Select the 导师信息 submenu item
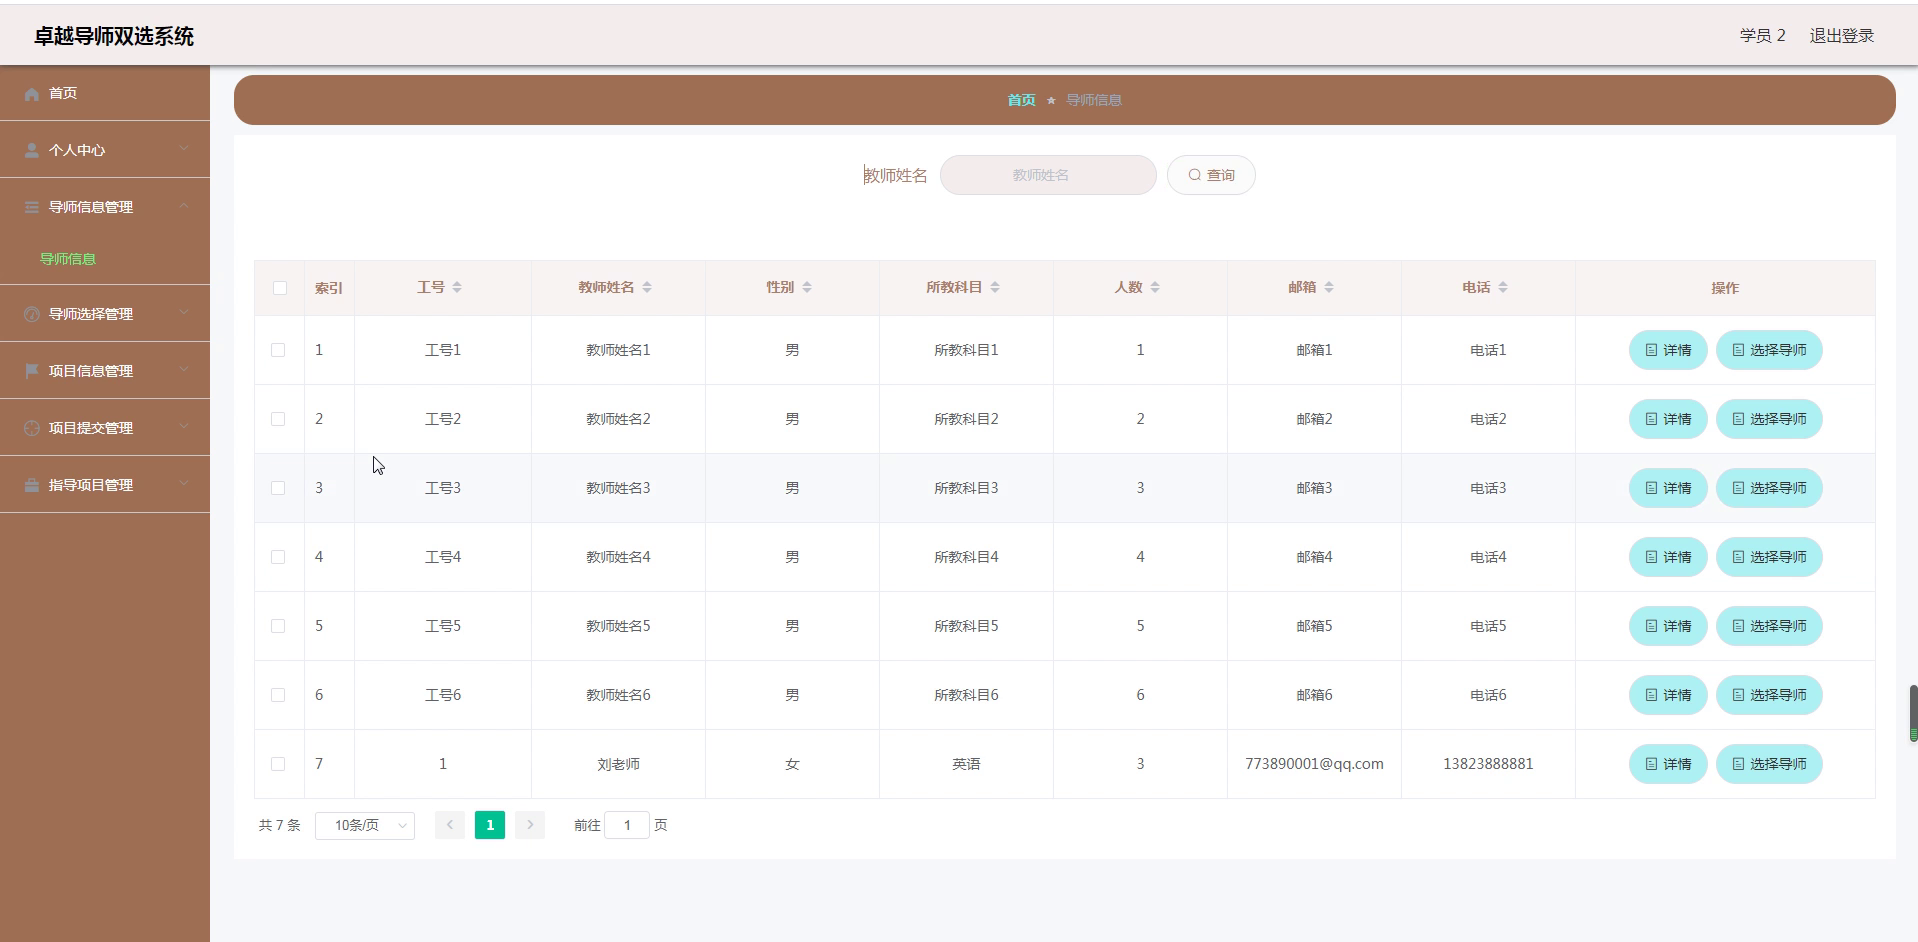 coord(67,258)
